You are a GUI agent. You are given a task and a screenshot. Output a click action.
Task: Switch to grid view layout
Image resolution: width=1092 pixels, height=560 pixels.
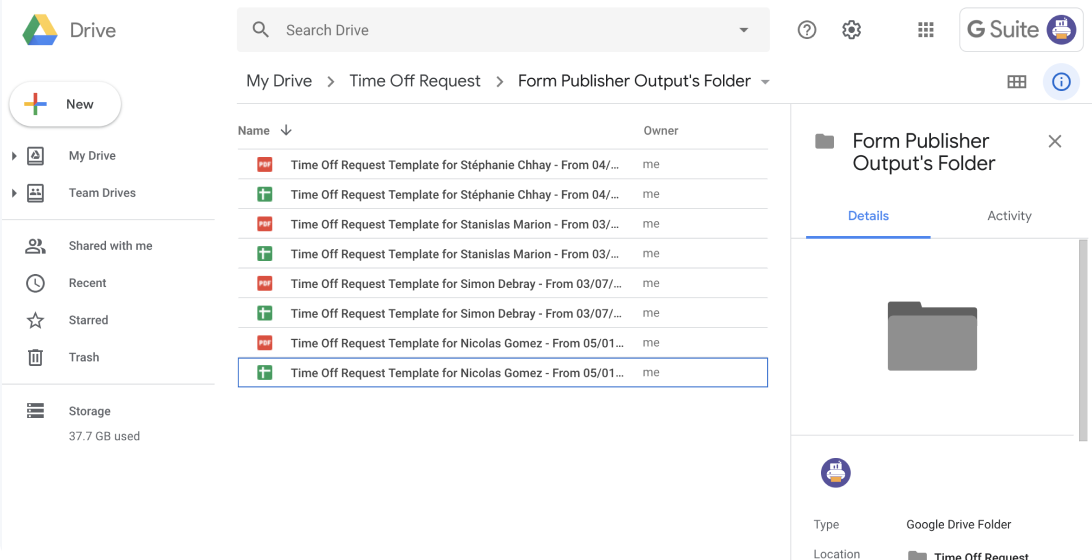click(1017, 82)
